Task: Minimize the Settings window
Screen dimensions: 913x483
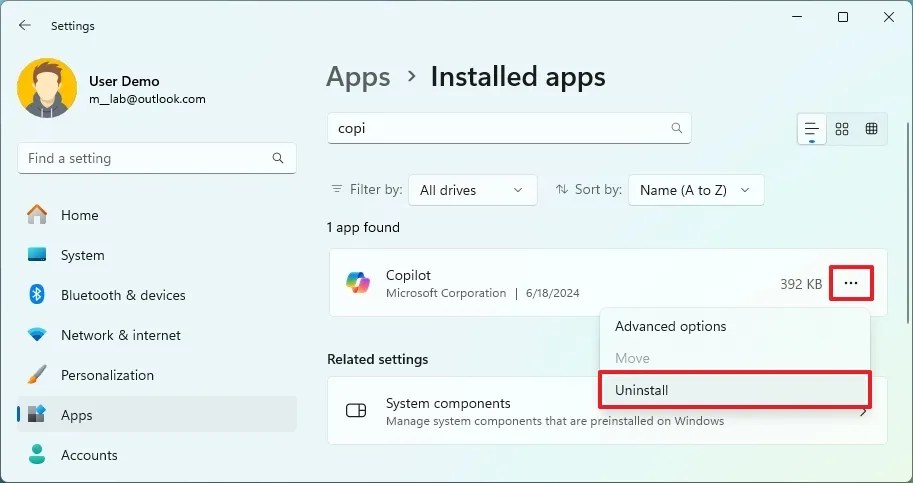Action: [797, 17]
